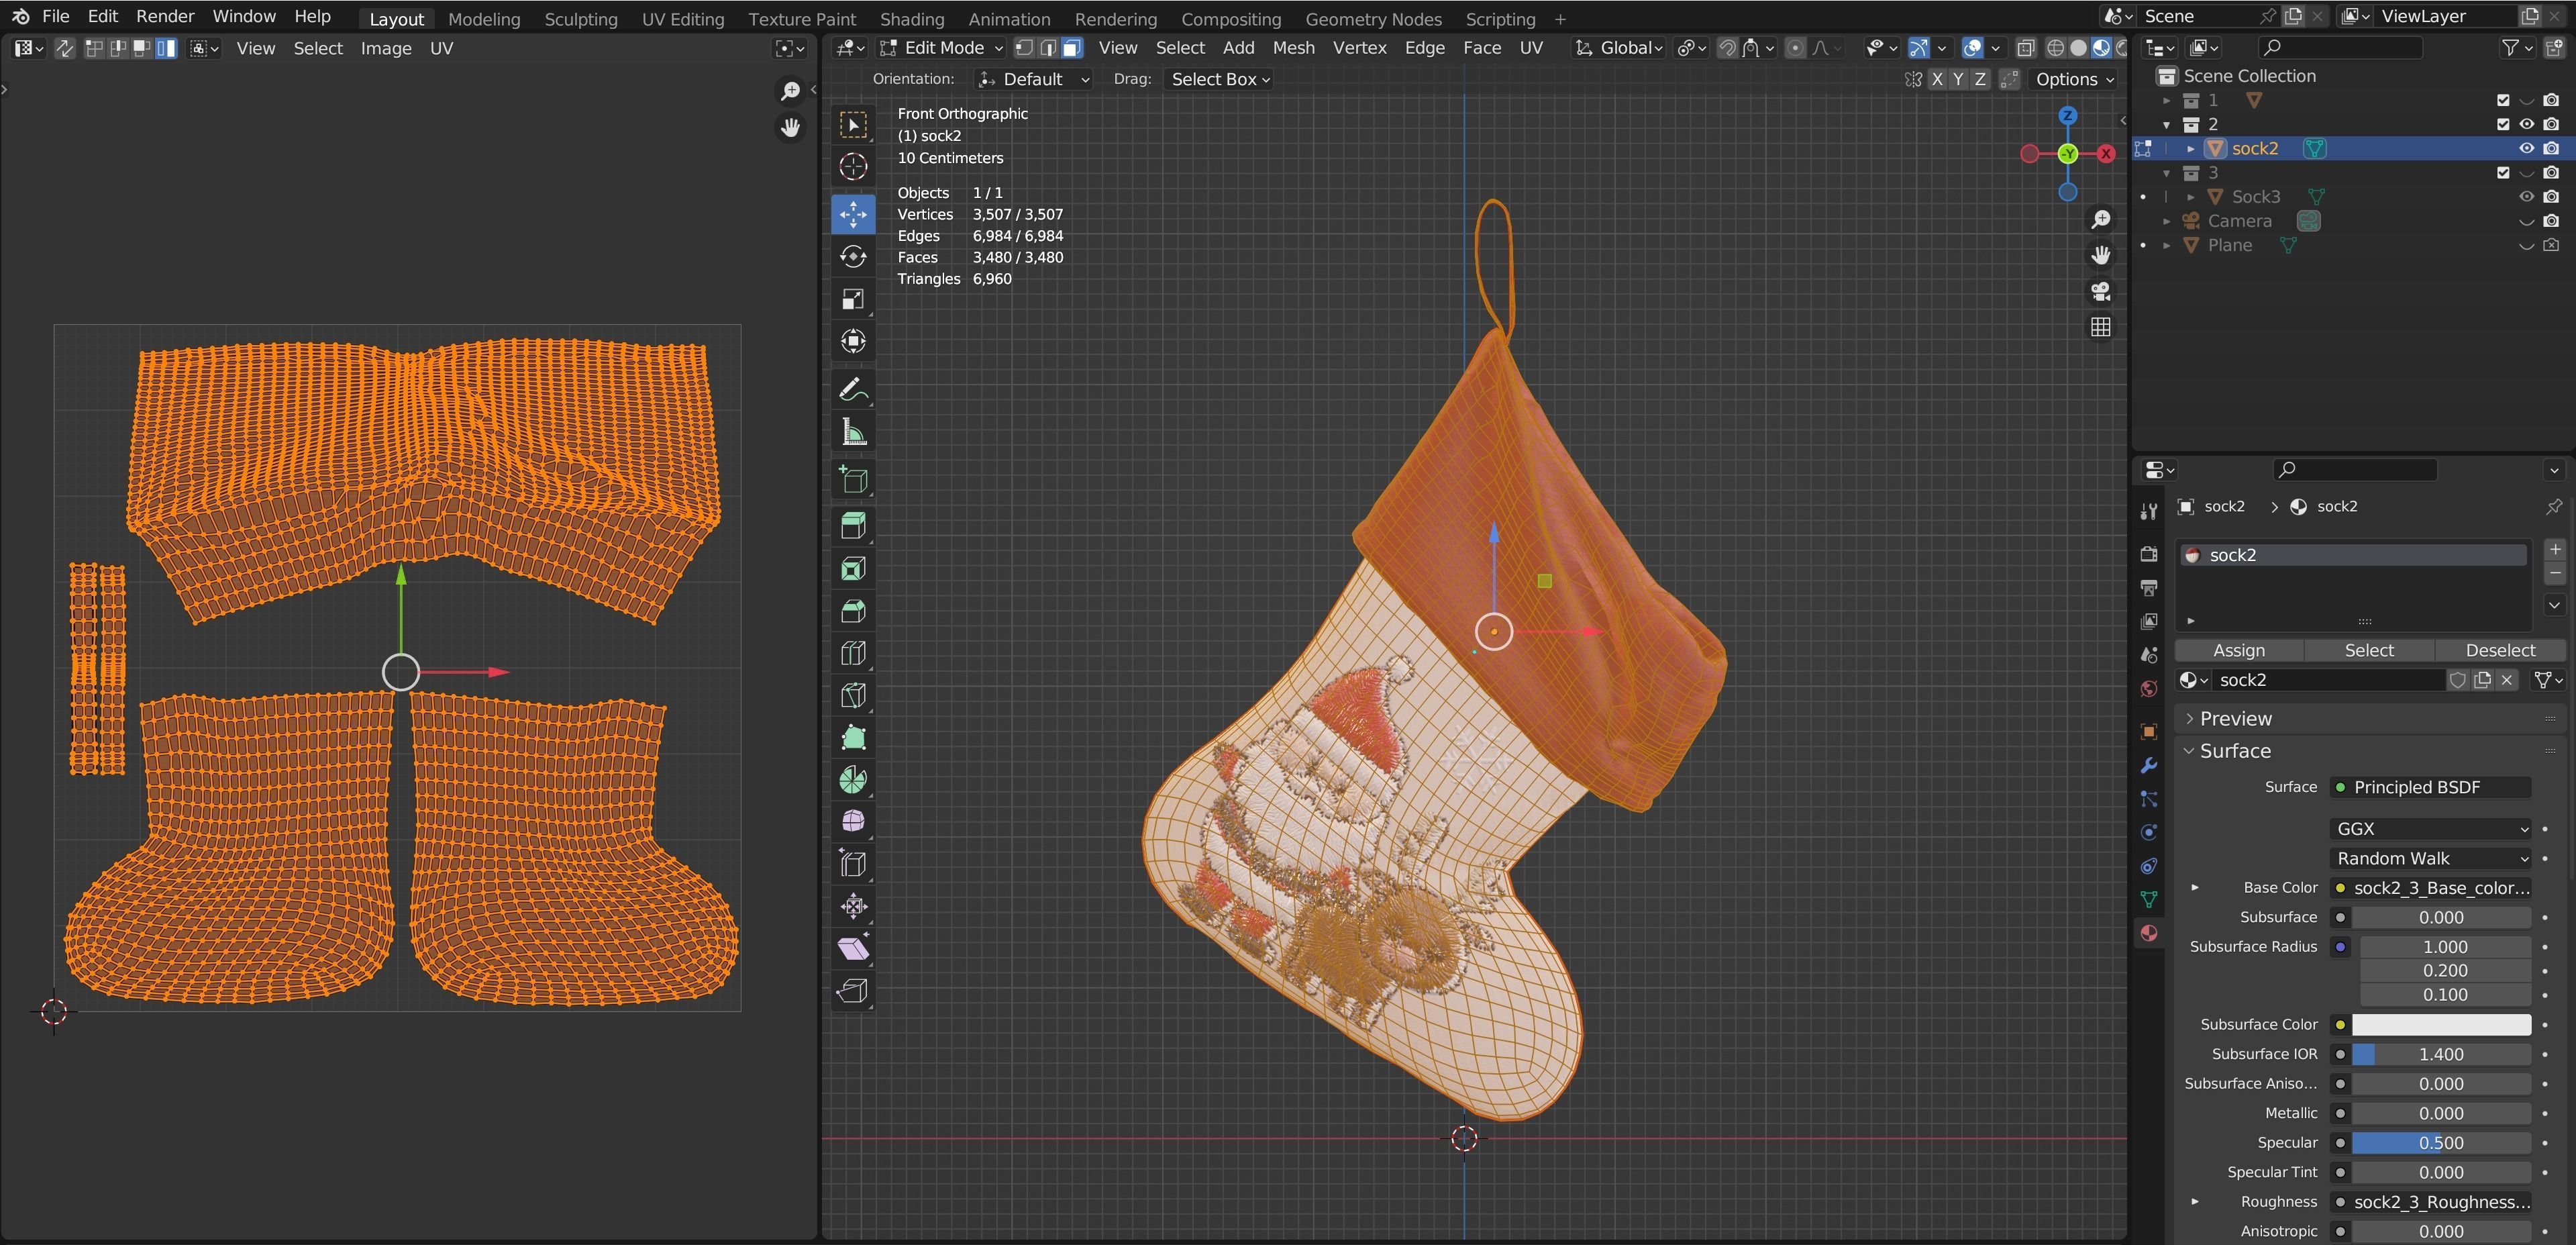Click the 3D viewport zoom magnifier icon
This screenshot has height=1245, width=2576.
click(x=2101, y=219)
